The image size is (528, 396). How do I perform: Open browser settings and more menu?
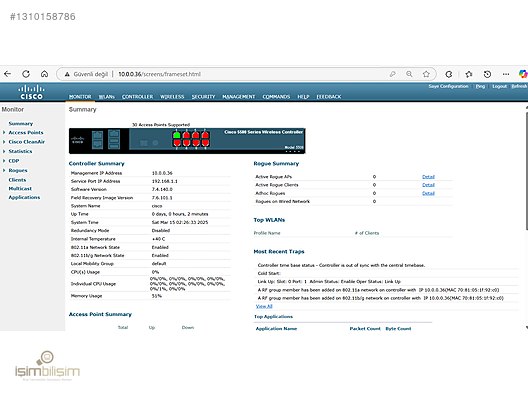tap(506, 74)
